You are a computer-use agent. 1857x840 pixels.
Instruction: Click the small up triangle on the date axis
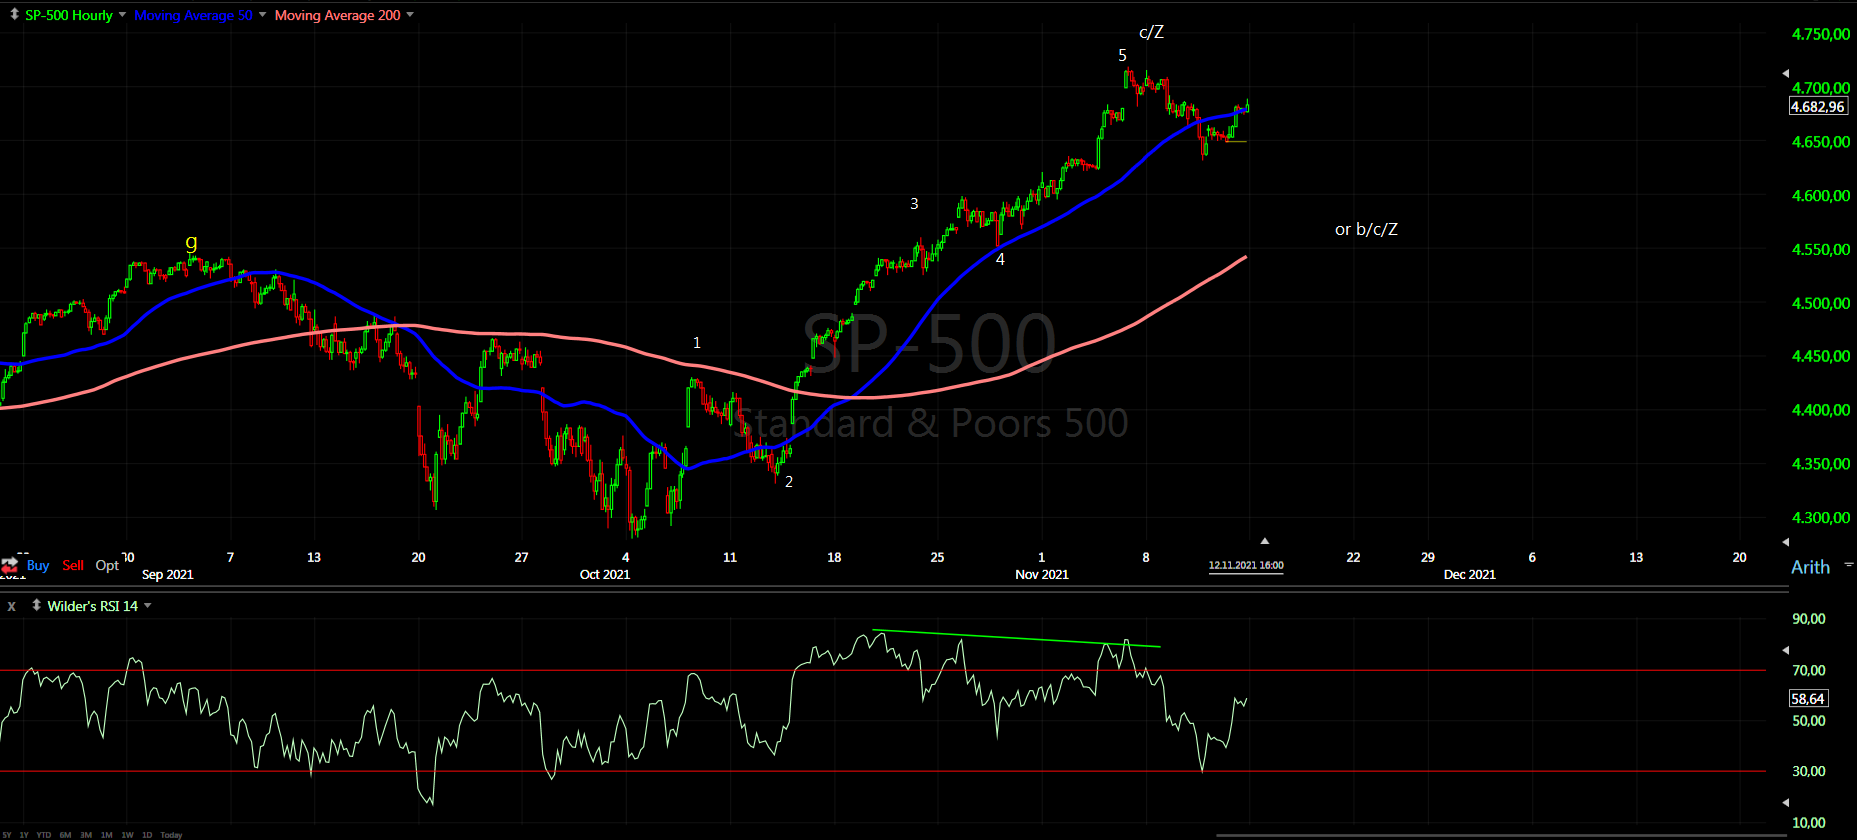tap(1265, 541)
